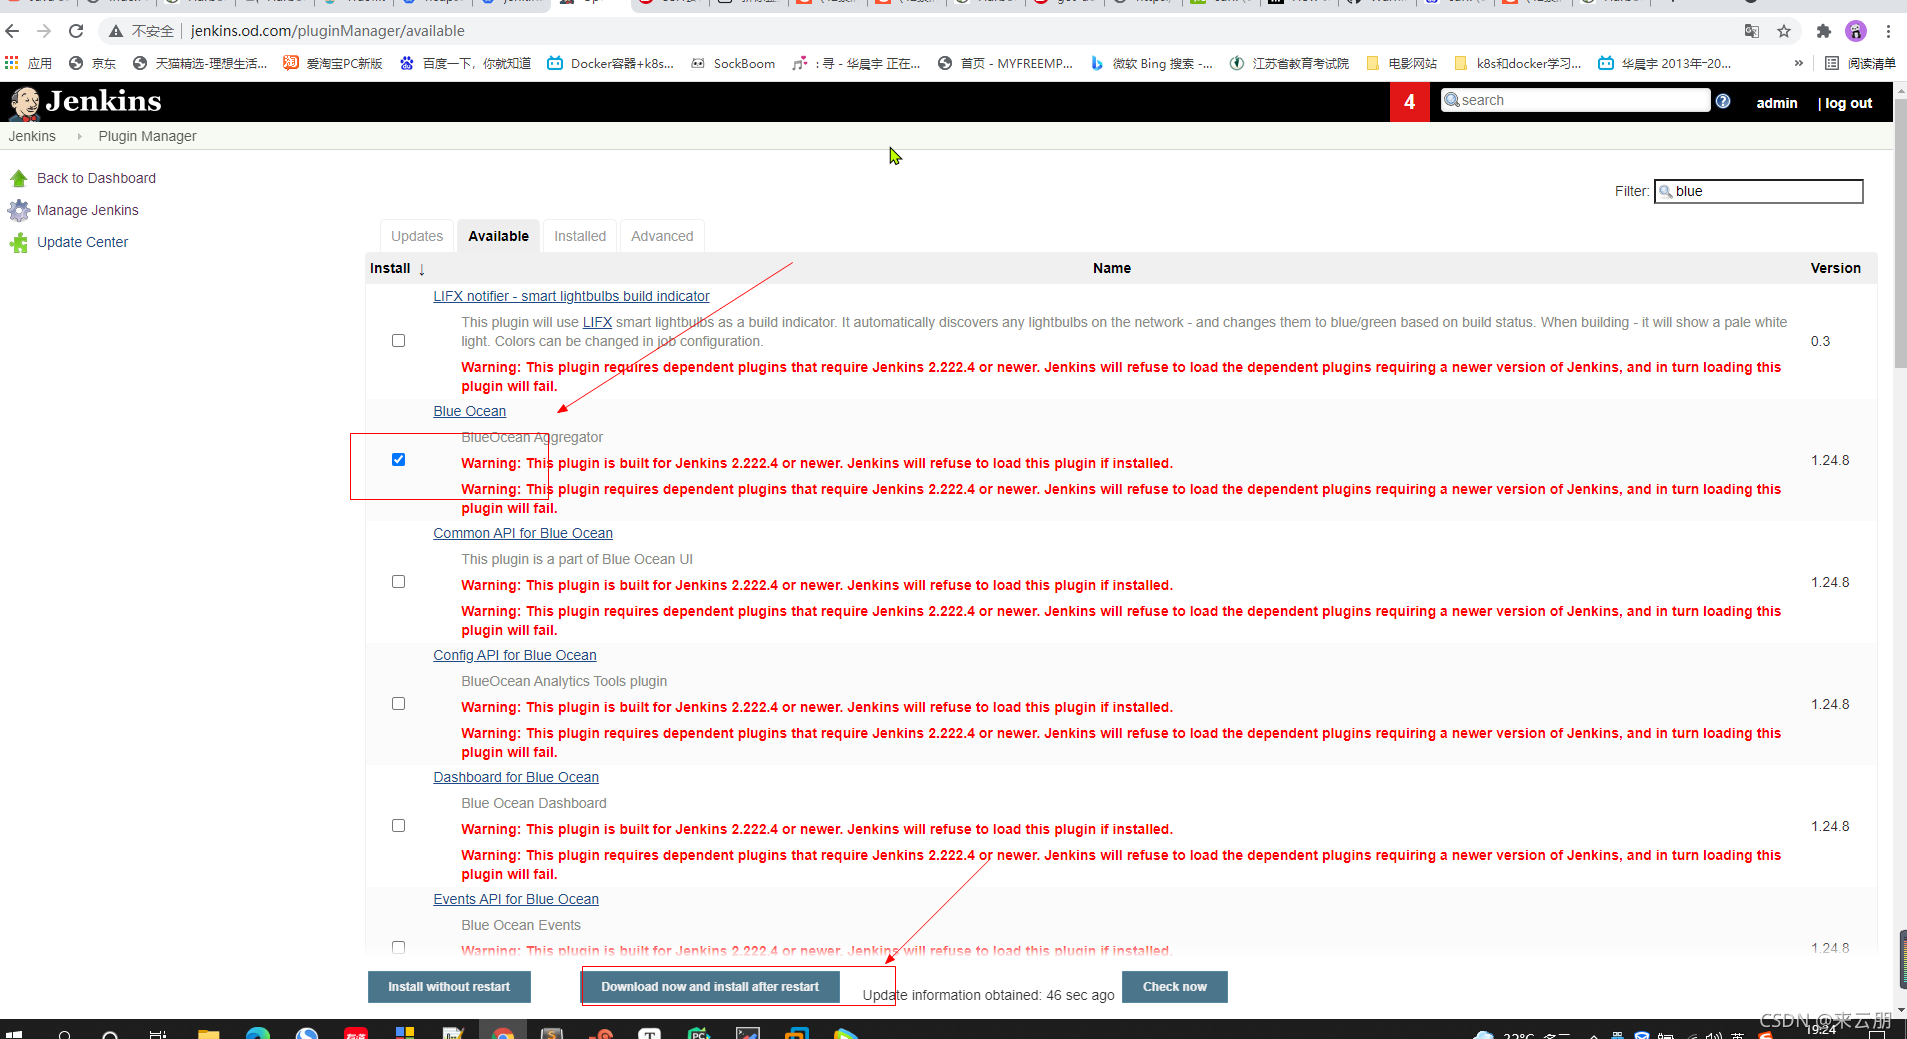This screenshot has height=1039, width=1907.
Task: Open the inline LIFX link in description
Action: [597, 322]
